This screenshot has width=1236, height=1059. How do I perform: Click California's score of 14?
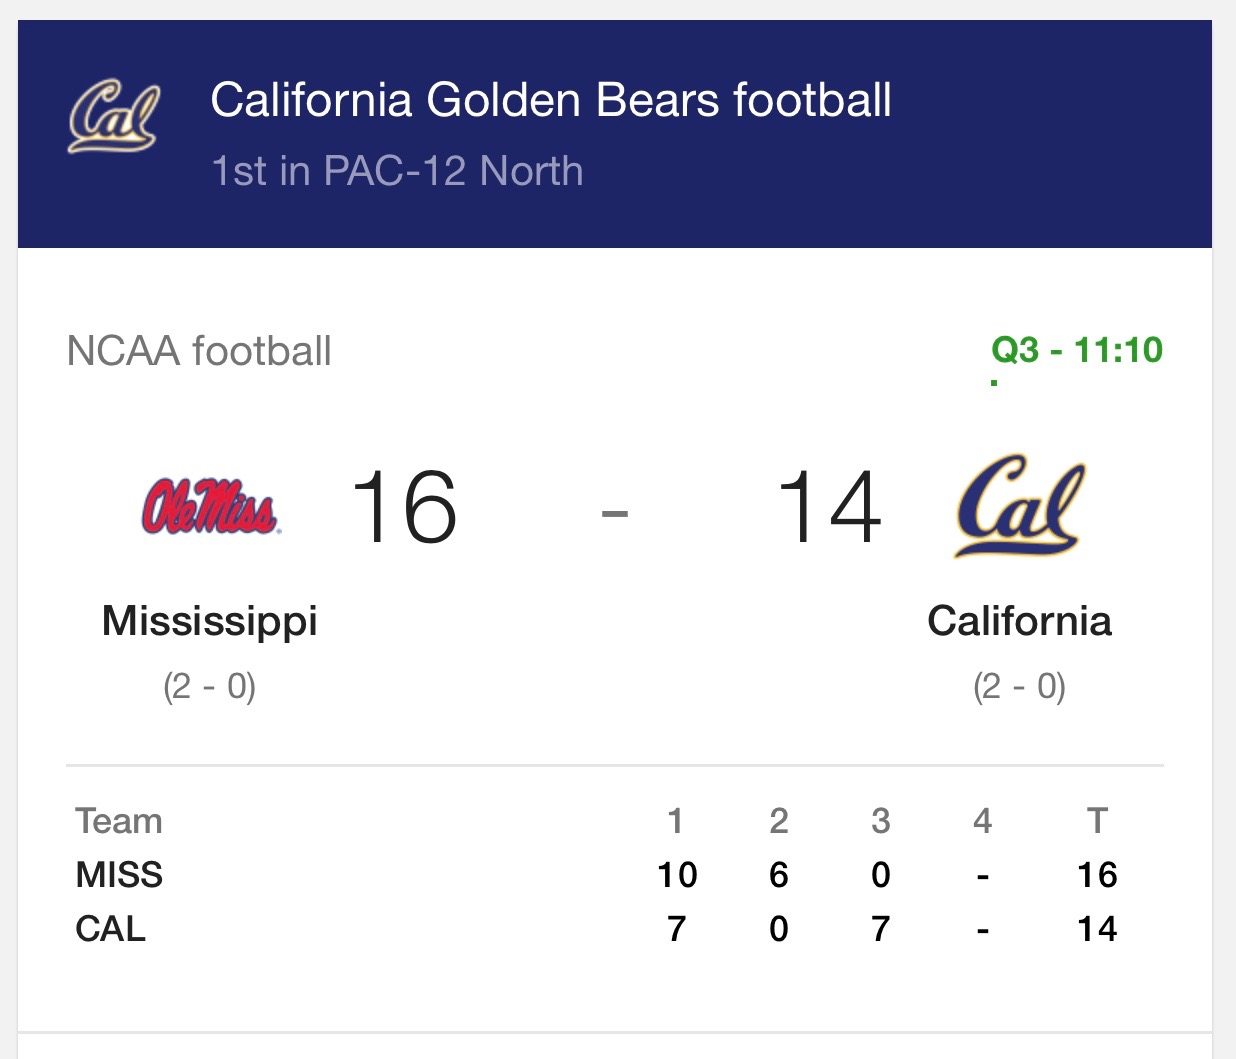(x=829, y=508)
